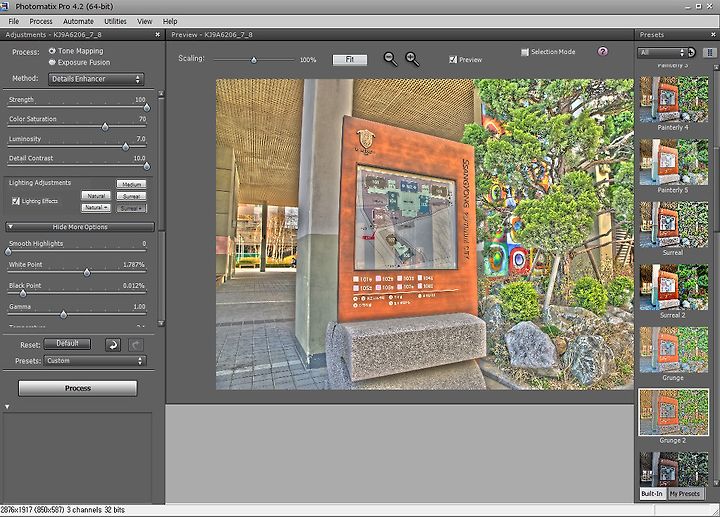Choose the Surreal + lighting button

pyautogui.click(x=131, y=208)
